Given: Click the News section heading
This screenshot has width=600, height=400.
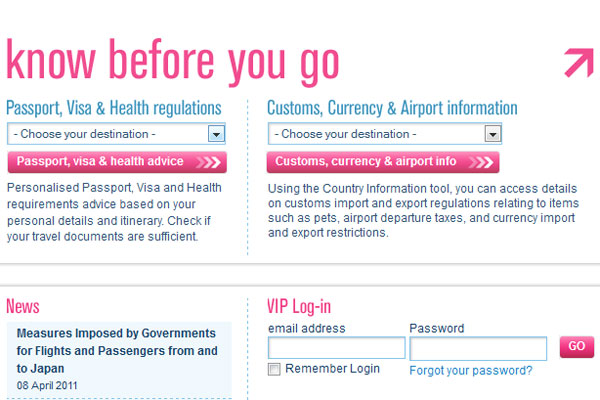Looking at the screenshot, I should coord(23,306).
